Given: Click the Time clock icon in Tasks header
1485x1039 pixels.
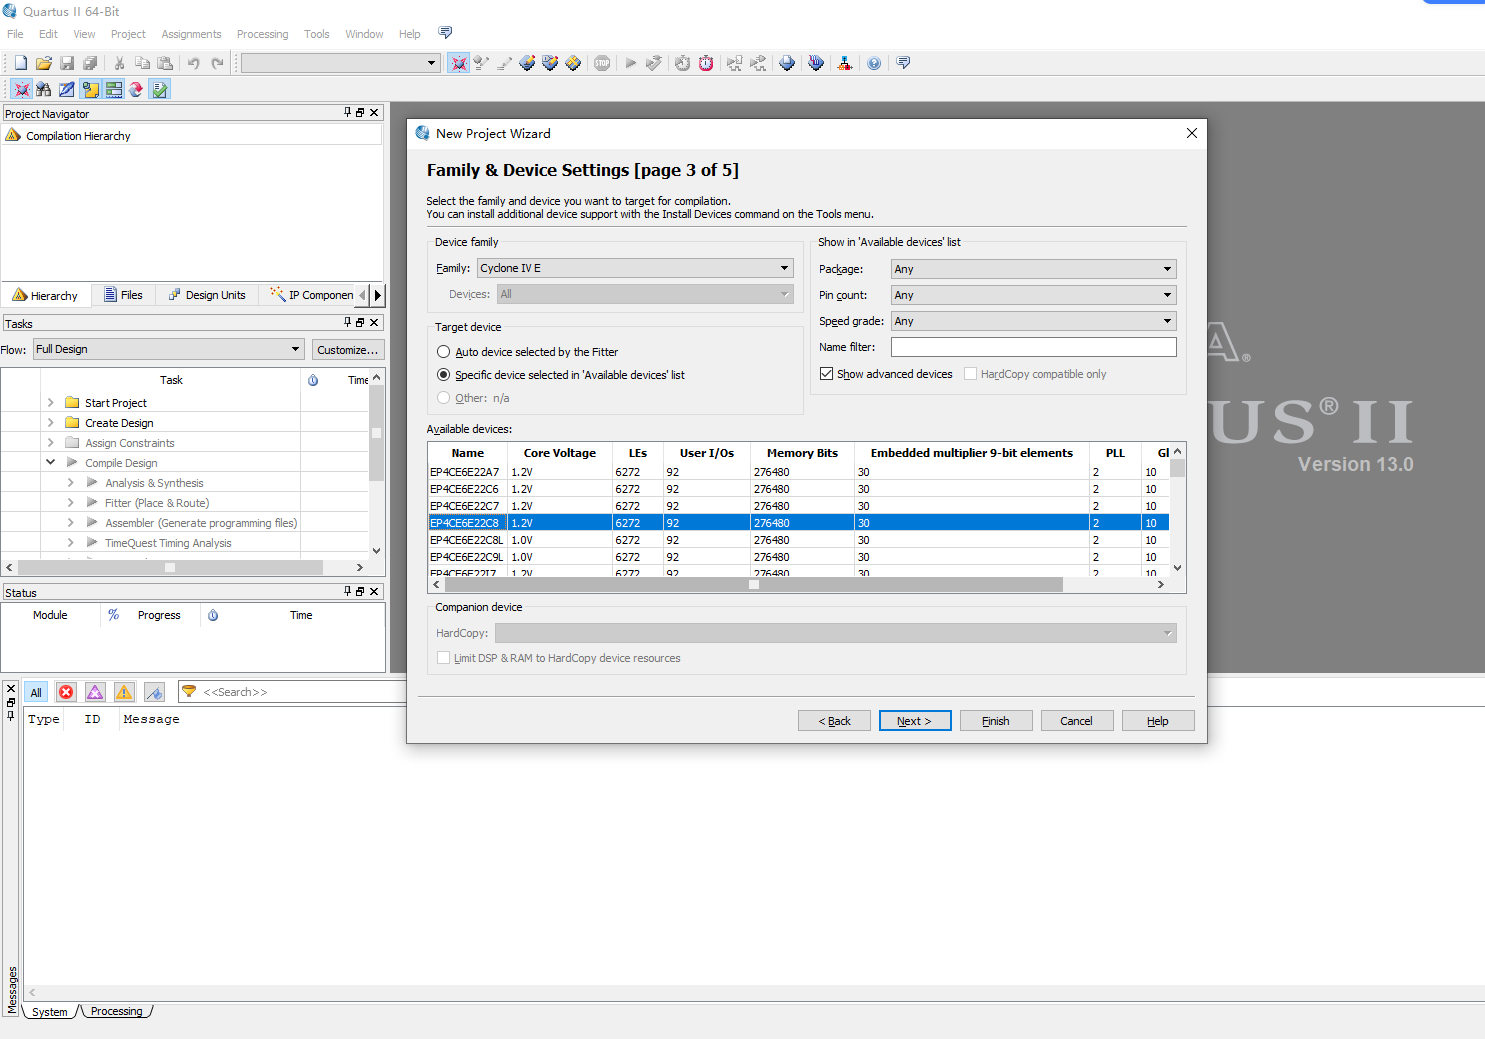Looking at the screenshot, I should [x=313, y=380].
